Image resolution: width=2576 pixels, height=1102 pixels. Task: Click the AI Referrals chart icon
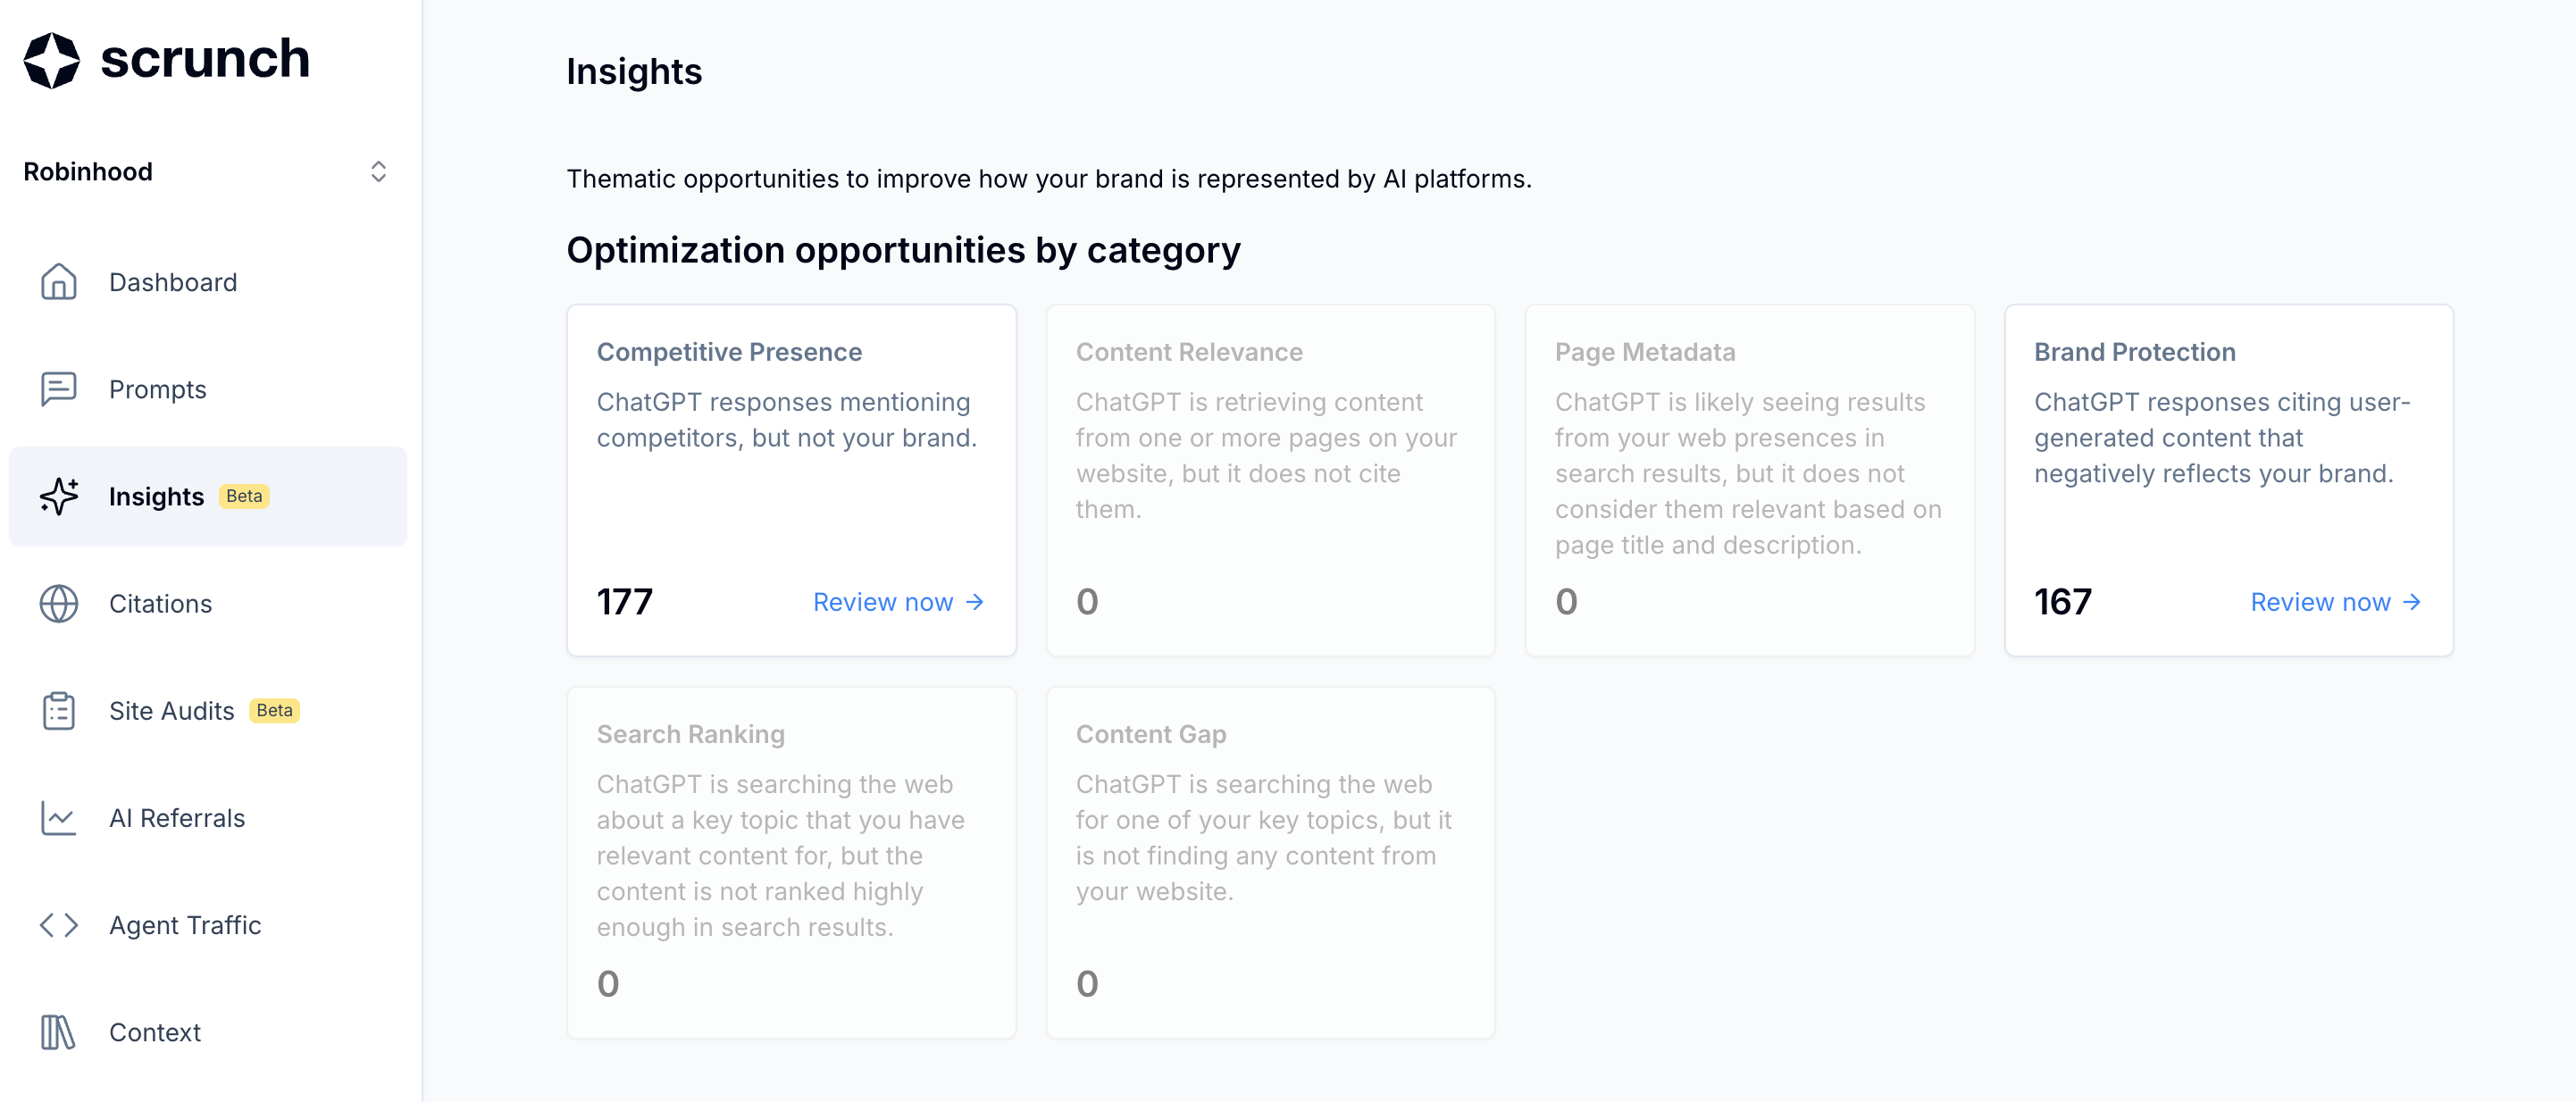coord(58,818)
